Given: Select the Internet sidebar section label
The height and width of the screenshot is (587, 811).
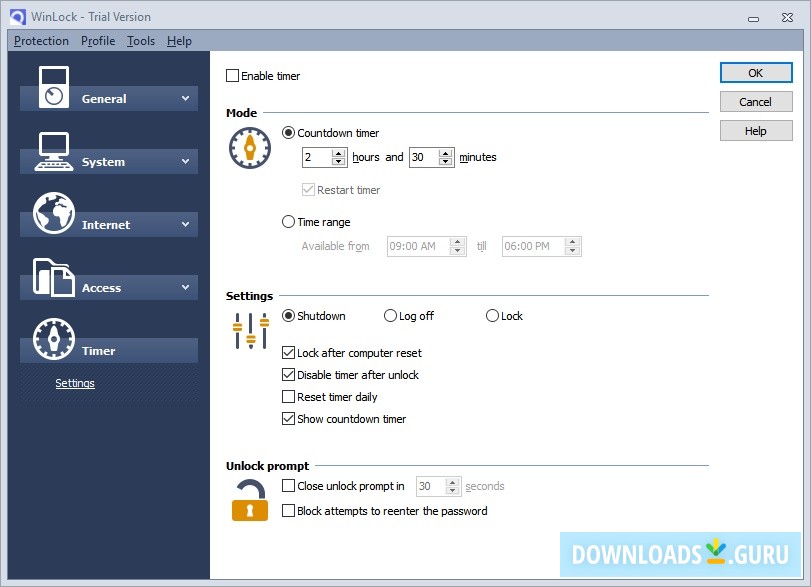Looking at the screenshot, I should coord(106,225).
